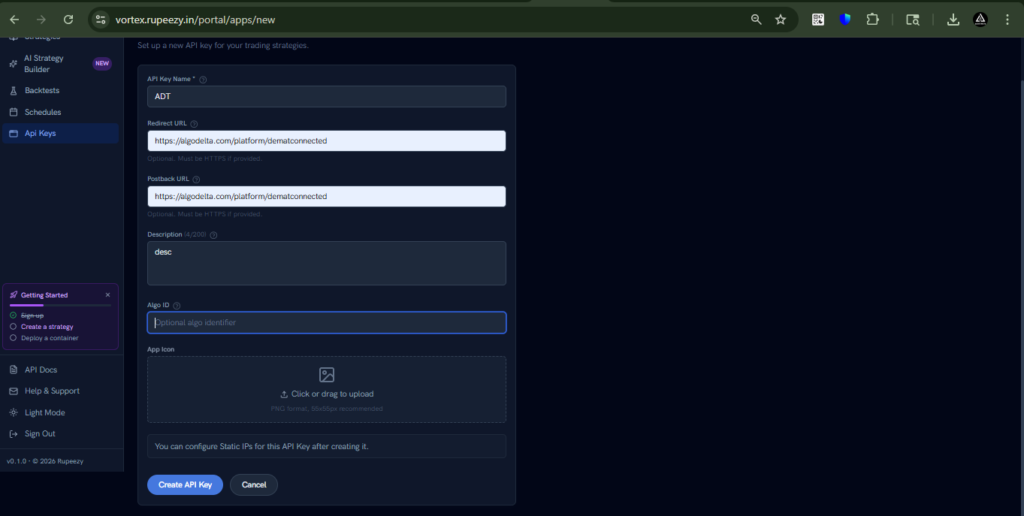1024x516 pixels.
Task: Open the browser downloads icon
Action: coord(953,19)
